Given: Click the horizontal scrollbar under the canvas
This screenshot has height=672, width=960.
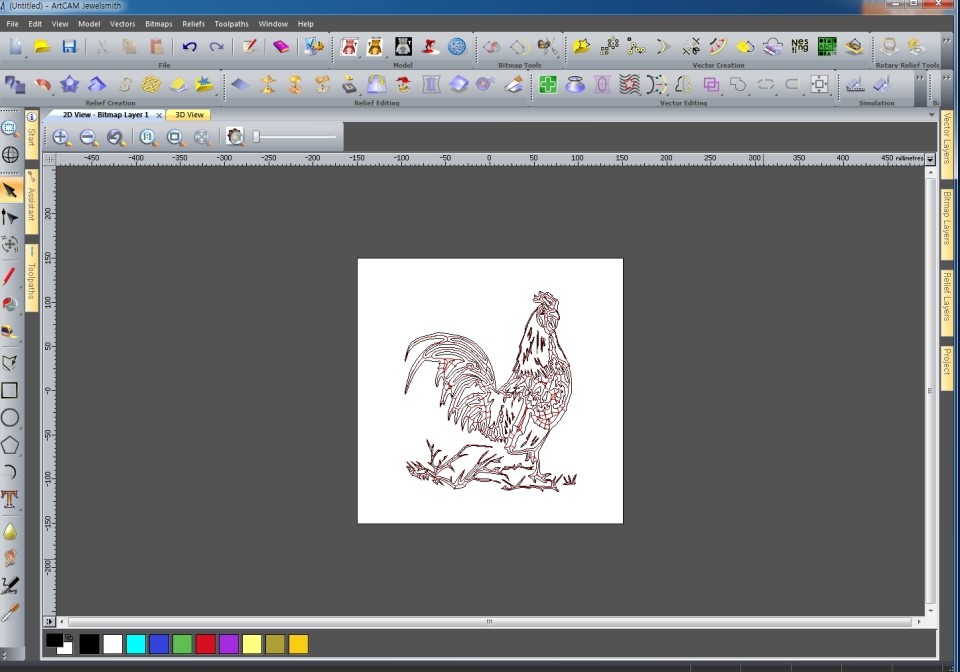Looking at the screenshot, I should point(489,622).
